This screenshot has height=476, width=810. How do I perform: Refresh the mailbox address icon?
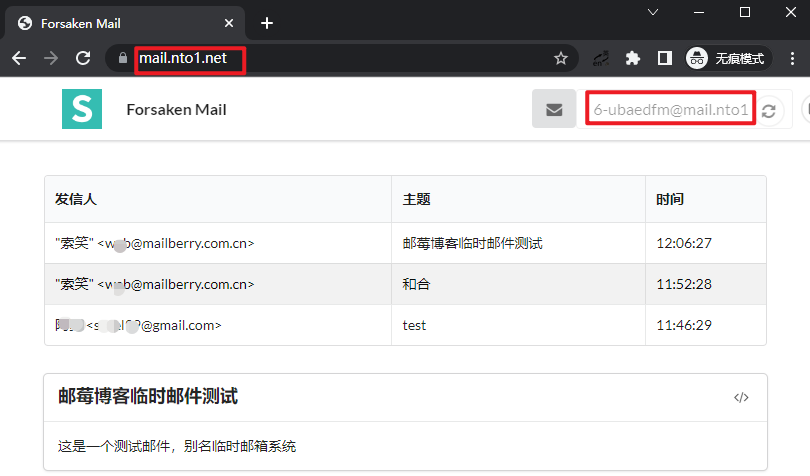[x=769, y=111]
